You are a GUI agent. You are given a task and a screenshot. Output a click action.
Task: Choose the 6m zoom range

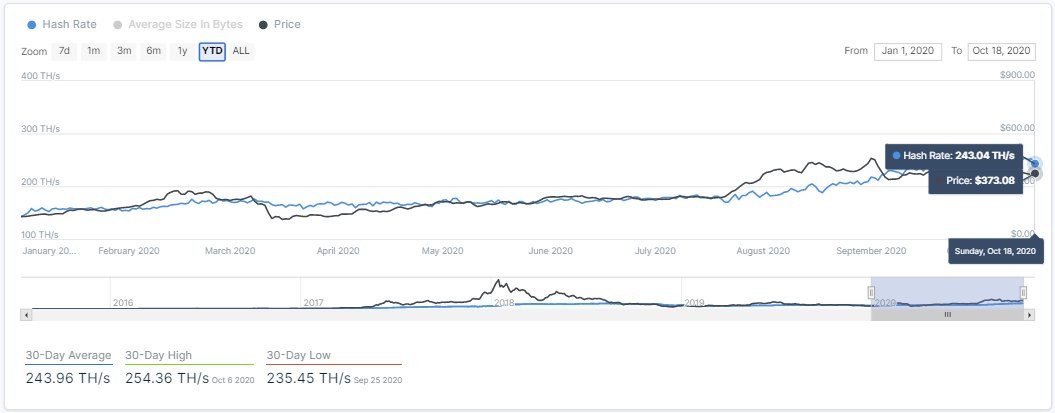click(x=153, y=51)
